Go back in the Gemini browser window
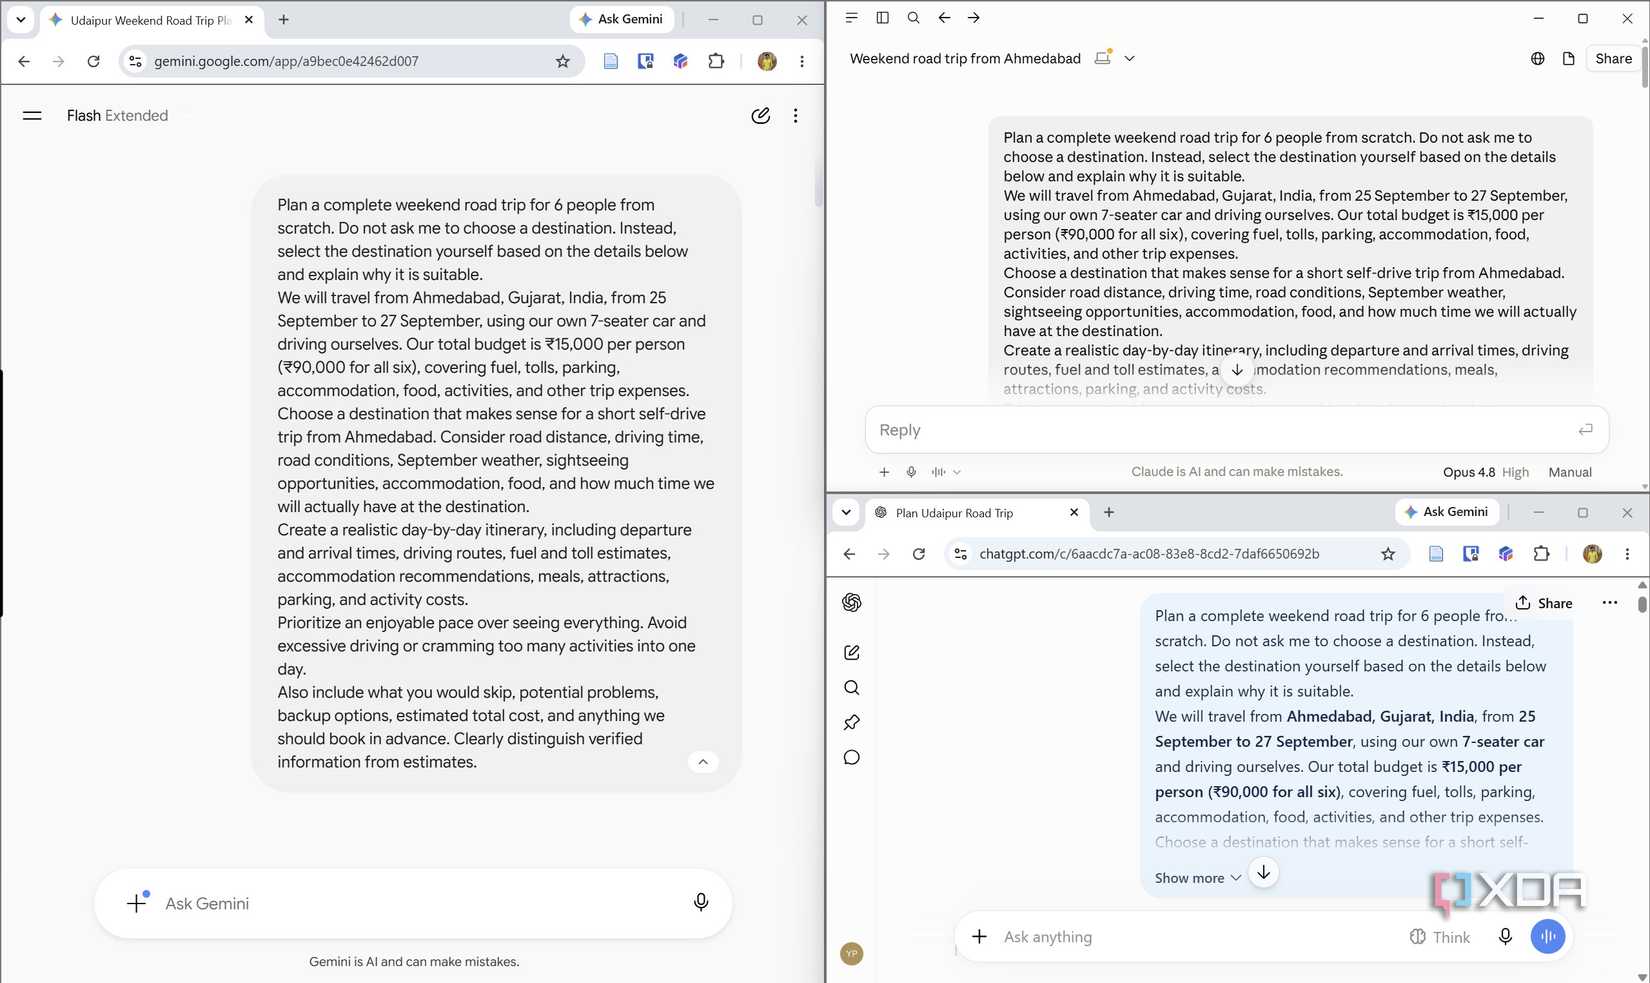 (24, 61)
